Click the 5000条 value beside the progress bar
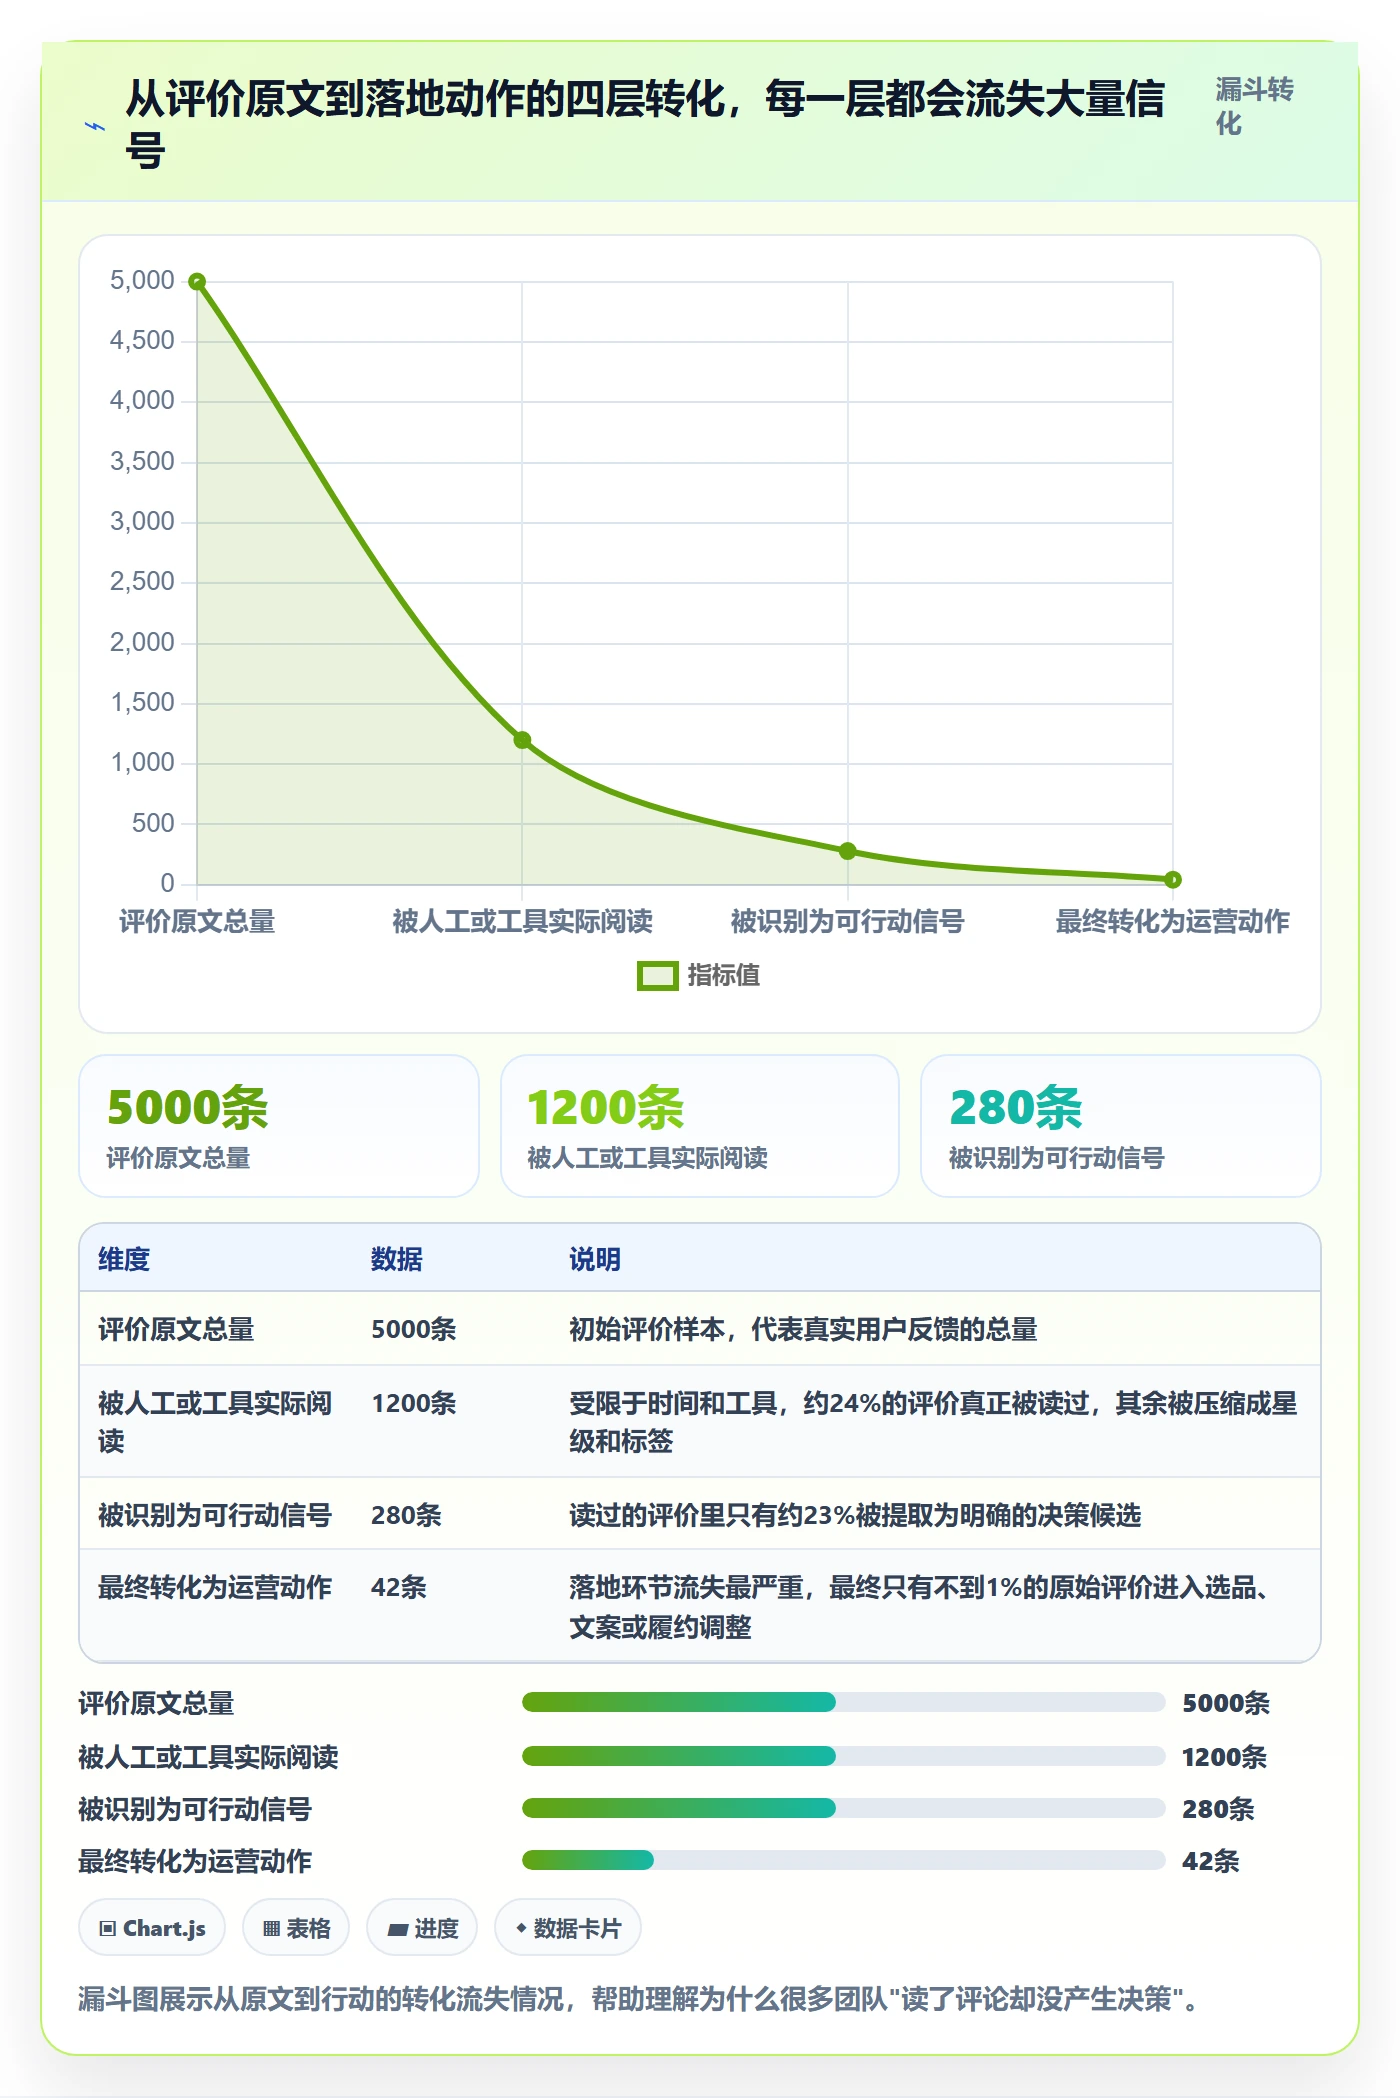 [1226, 1703]
